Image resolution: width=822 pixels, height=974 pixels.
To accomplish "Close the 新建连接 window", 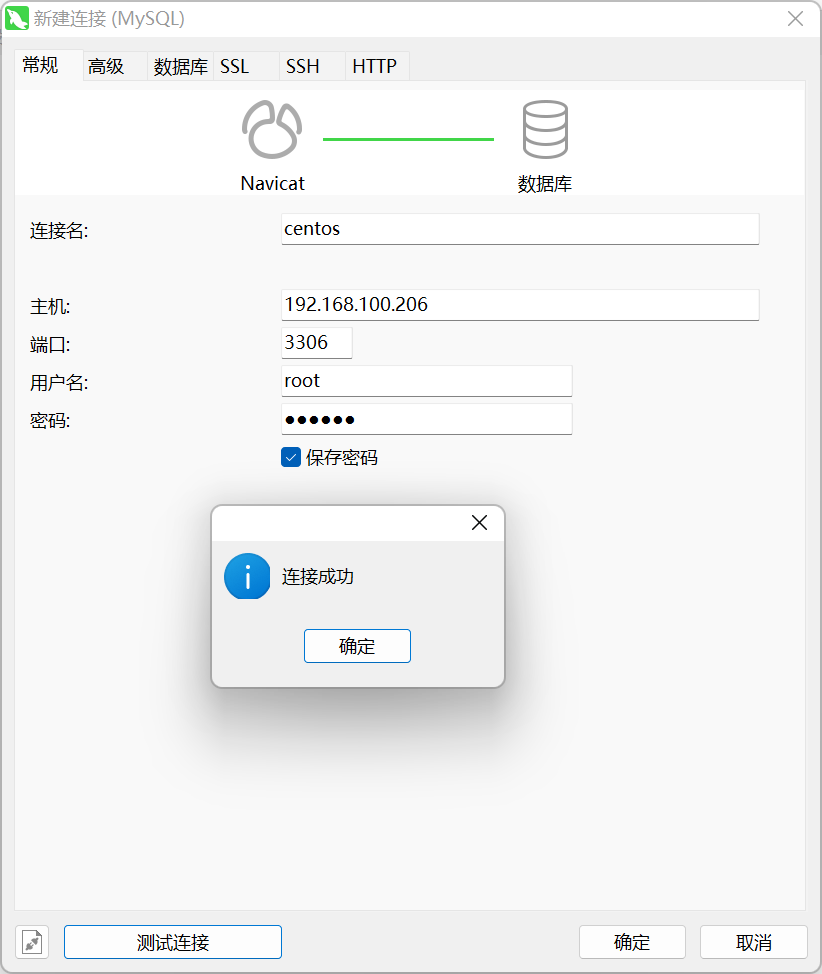I will pyautogui.click(x=795, y=18).
